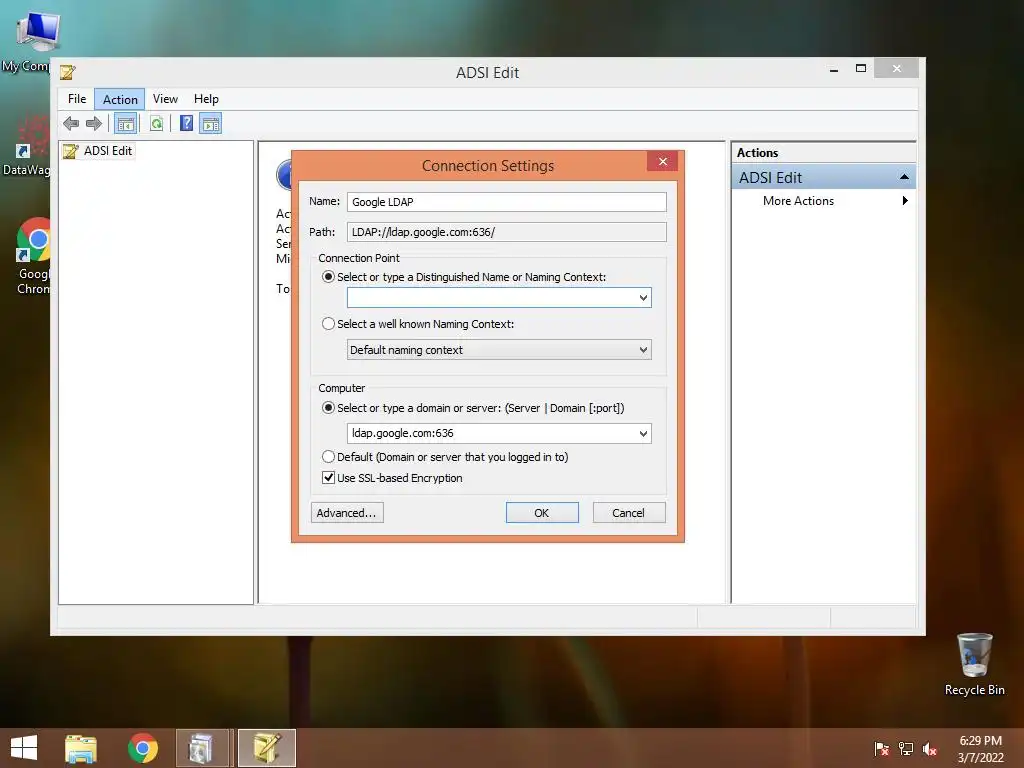Expand the ldap.google.com:636 server dropdown

click(x=643, y=434)
